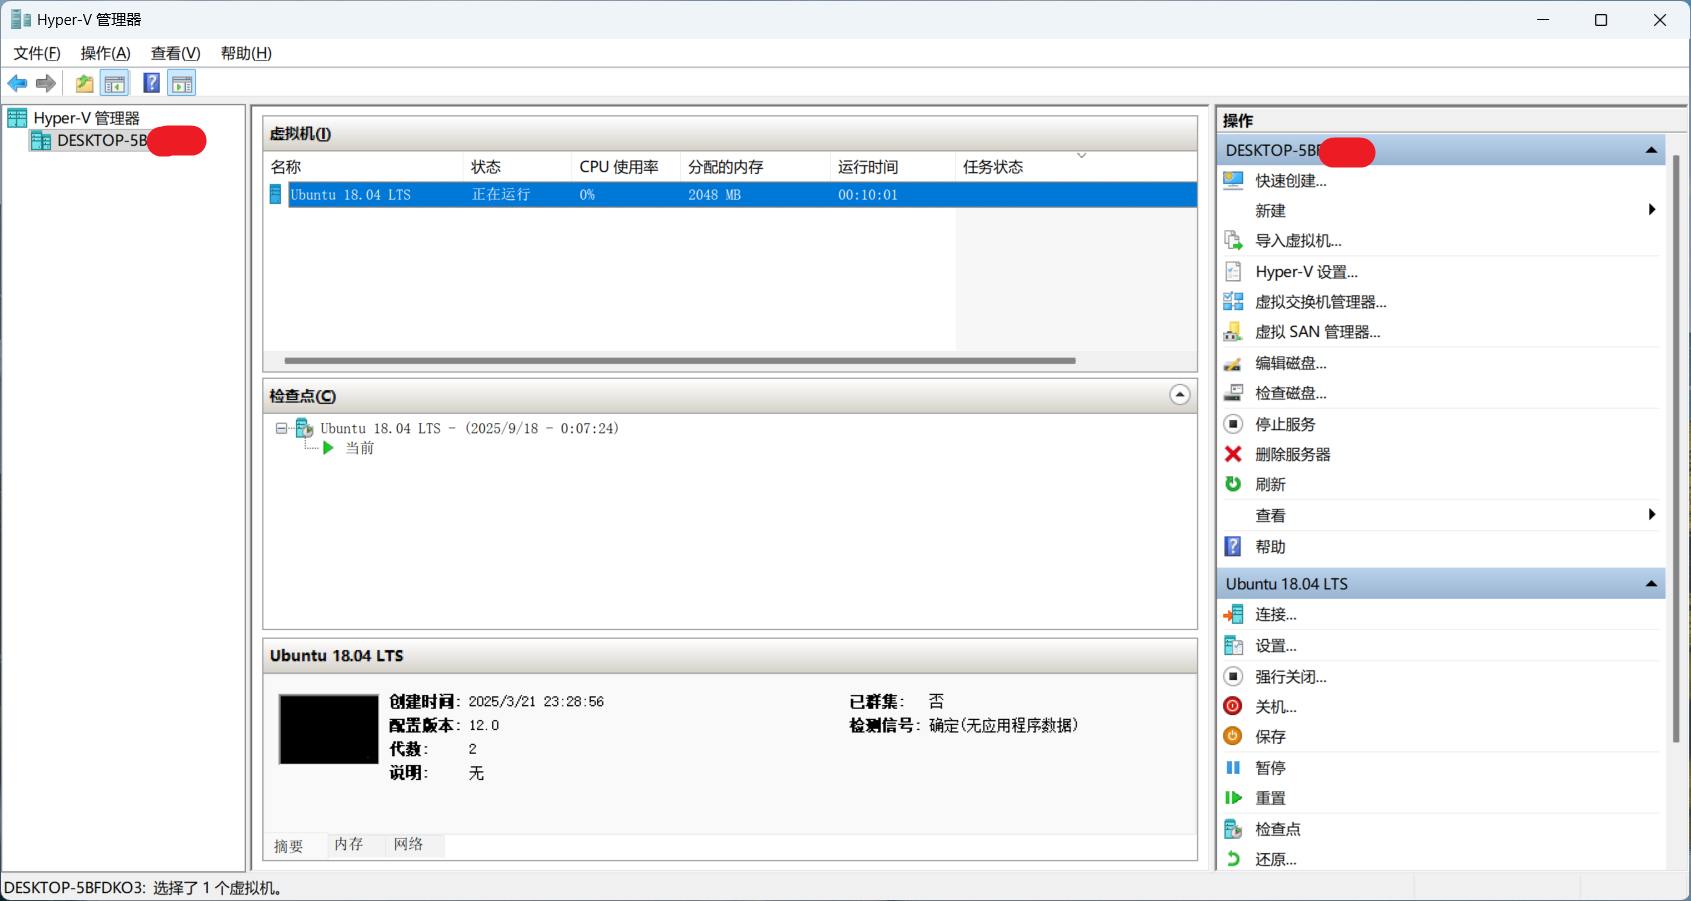The image size is (1691, 901).
Task: Click the 快速创建 icon
Action: (1233, 180)
